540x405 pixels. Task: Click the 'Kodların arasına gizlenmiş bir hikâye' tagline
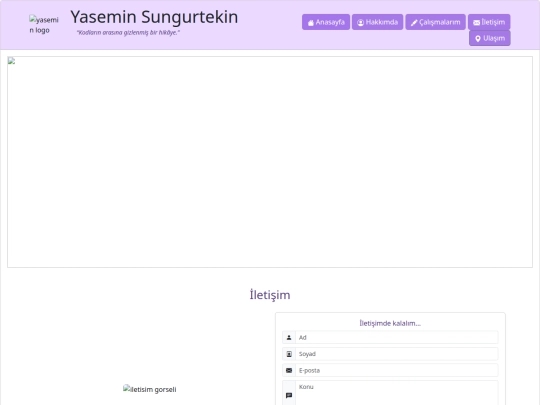click(x=128, y=32)
